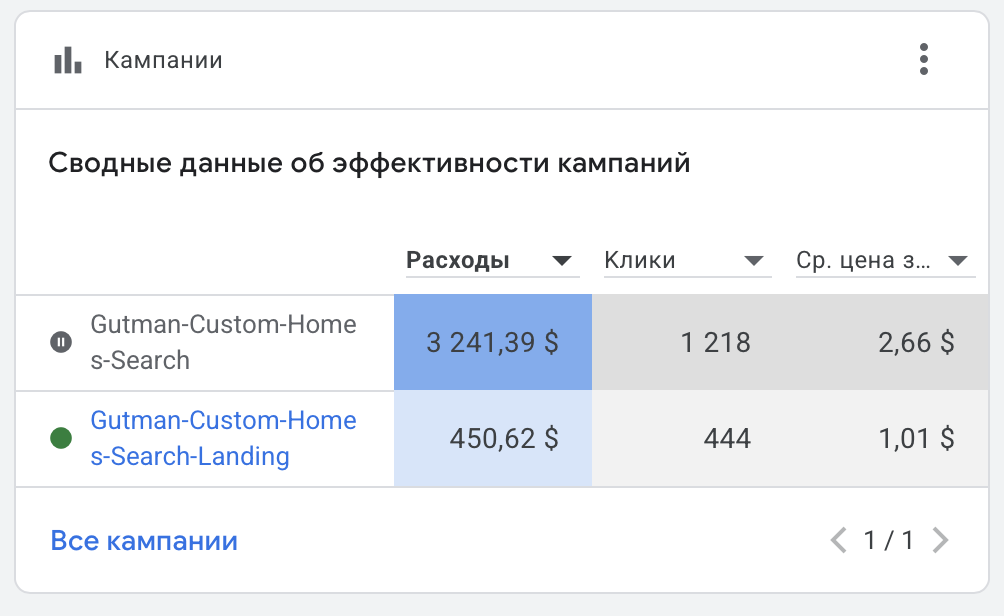Click the 1 218 clicks cell
Viewport: 1004px width, 616px height.
[715, 343]
